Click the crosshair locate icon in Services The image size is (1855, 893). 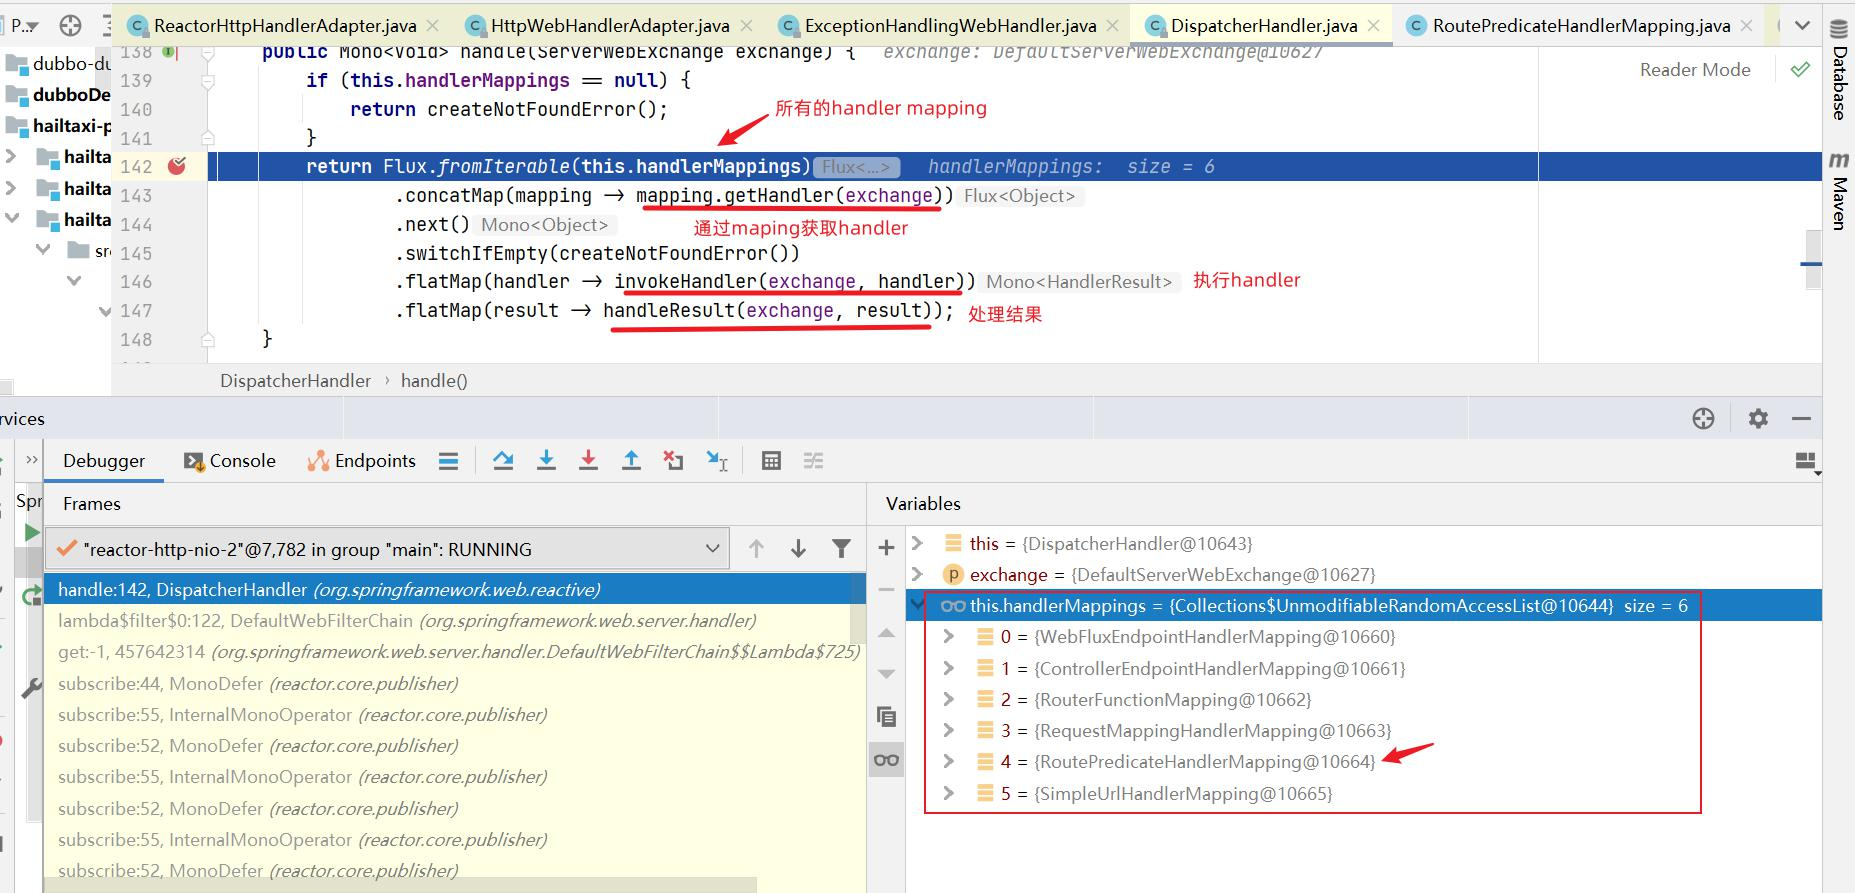(1704, 419)
